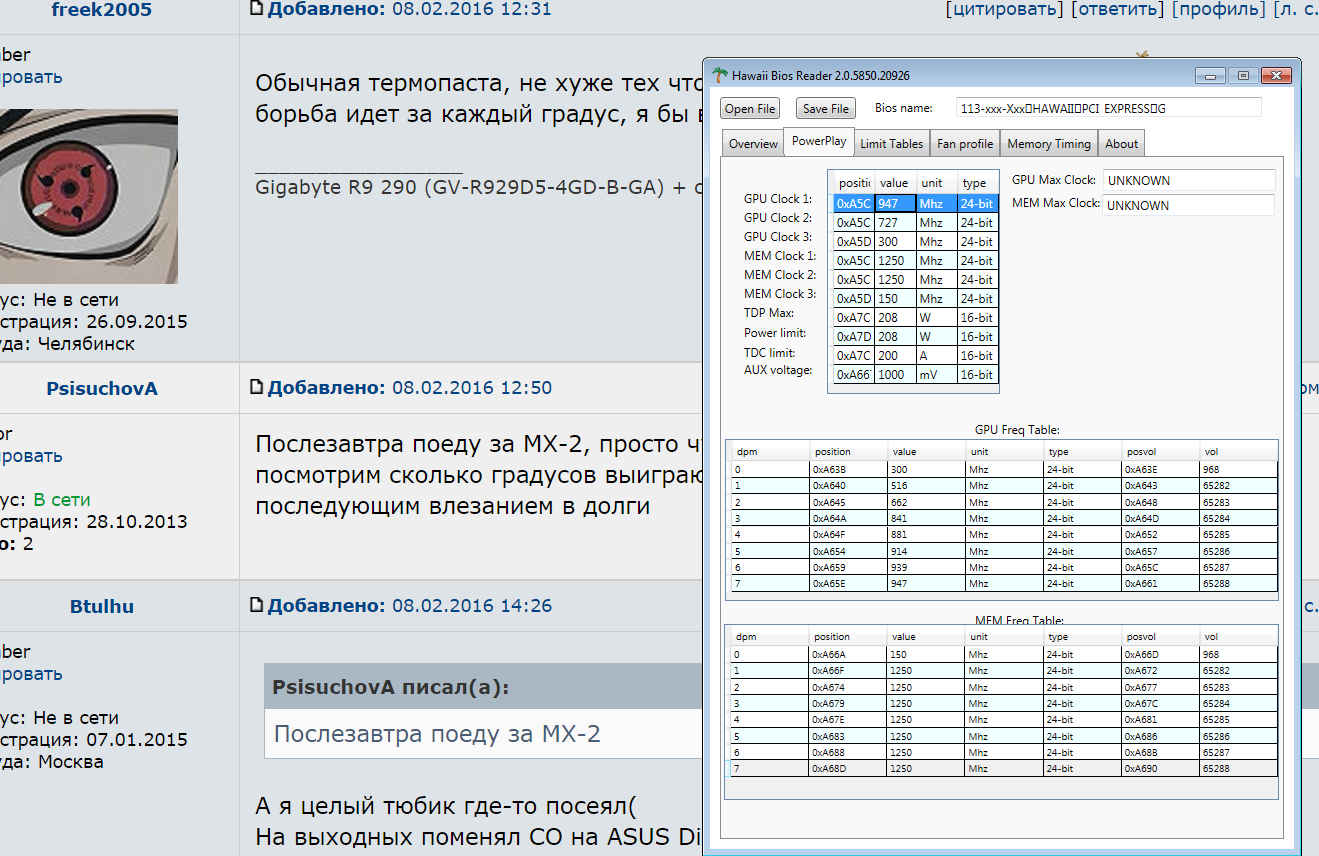1319x856 pixels.
Task: Minimize the Hawaii Bios Reader window
Action: [1212, 76]
